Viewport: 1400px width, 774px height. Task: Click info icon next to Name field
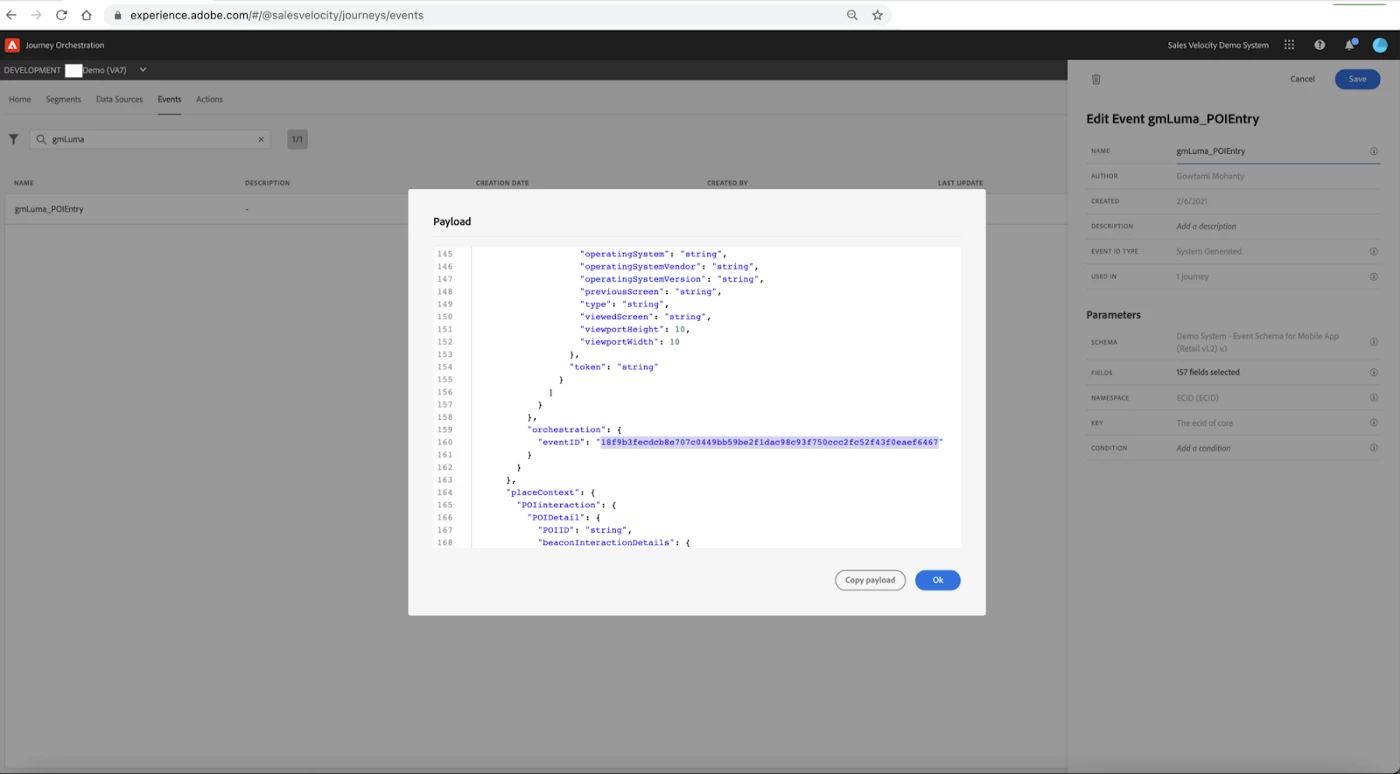pyautogui.click(x=1373, y=151)
